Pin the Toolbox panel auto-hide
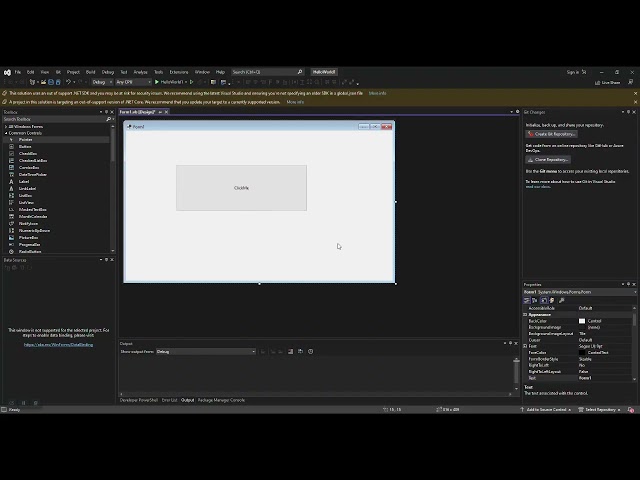 click(x=107, y=112)
